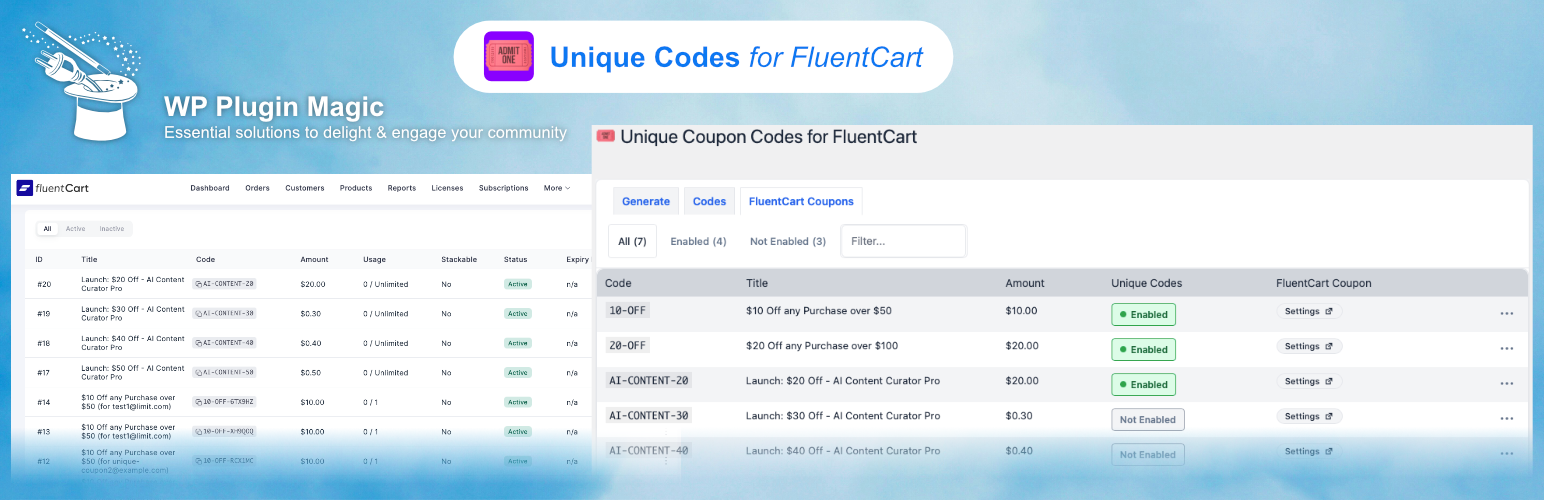Toggle Not Enabled badge for AI-CONTENT-40
The image size is (1544, 500).
(x=1148, y=454)
